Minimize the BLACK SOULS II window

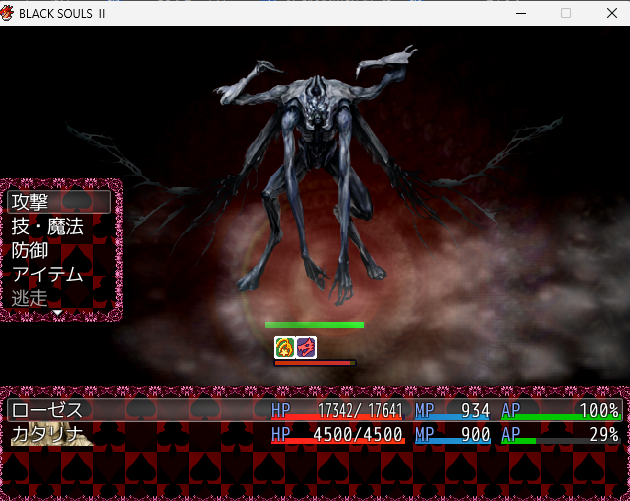(x=521, y=13)
